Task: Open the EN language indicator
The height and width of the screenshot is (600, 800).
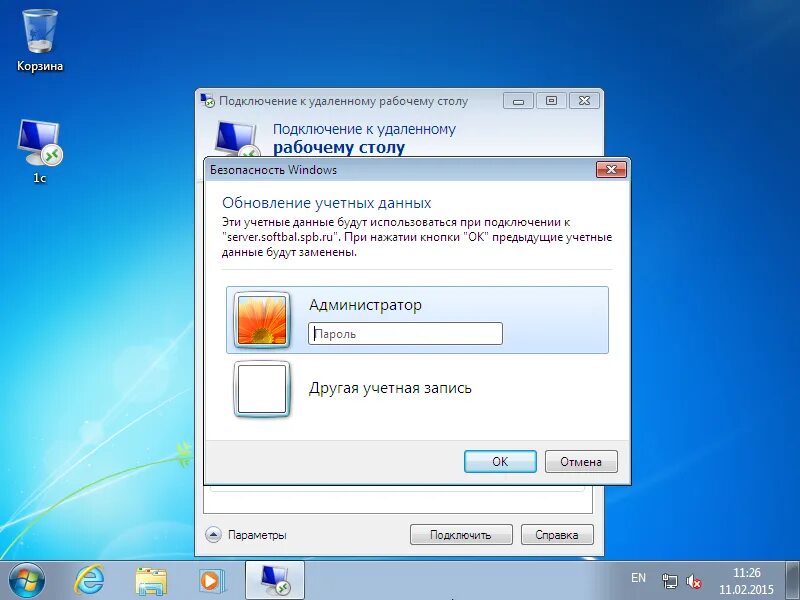Action: (x=638, y=578)
